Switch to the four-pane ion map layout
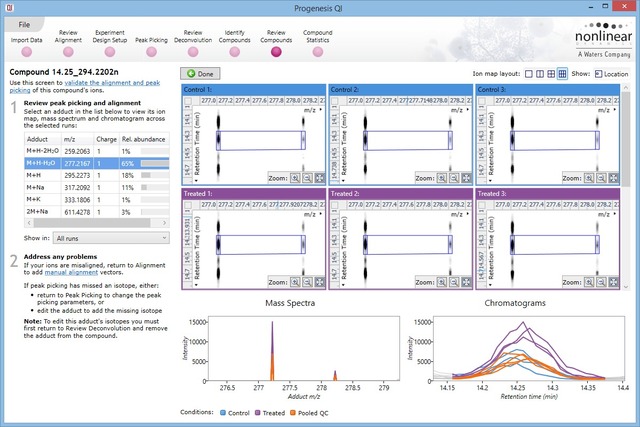 pos(551,74)
